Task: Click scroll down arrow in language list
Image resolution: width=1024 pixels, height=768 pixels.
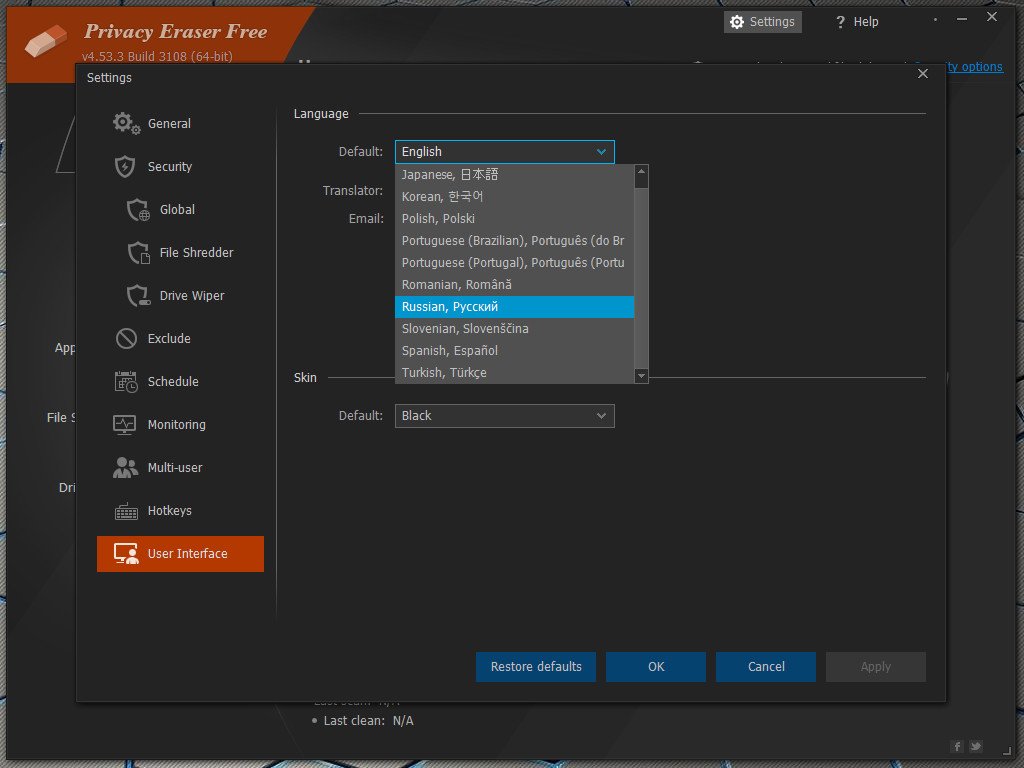Action: [x=642, y=375]
